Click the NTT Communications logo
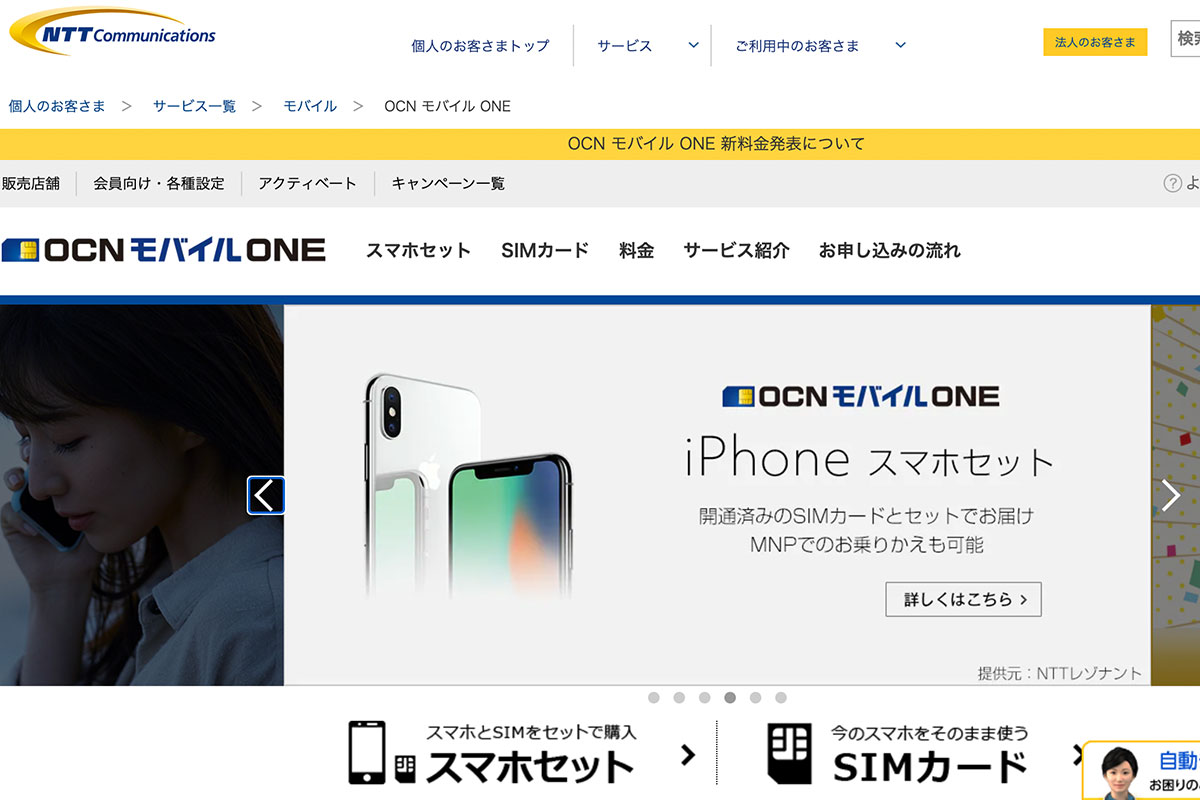Screen dimensions: 1200x800 tap(112, 31)
